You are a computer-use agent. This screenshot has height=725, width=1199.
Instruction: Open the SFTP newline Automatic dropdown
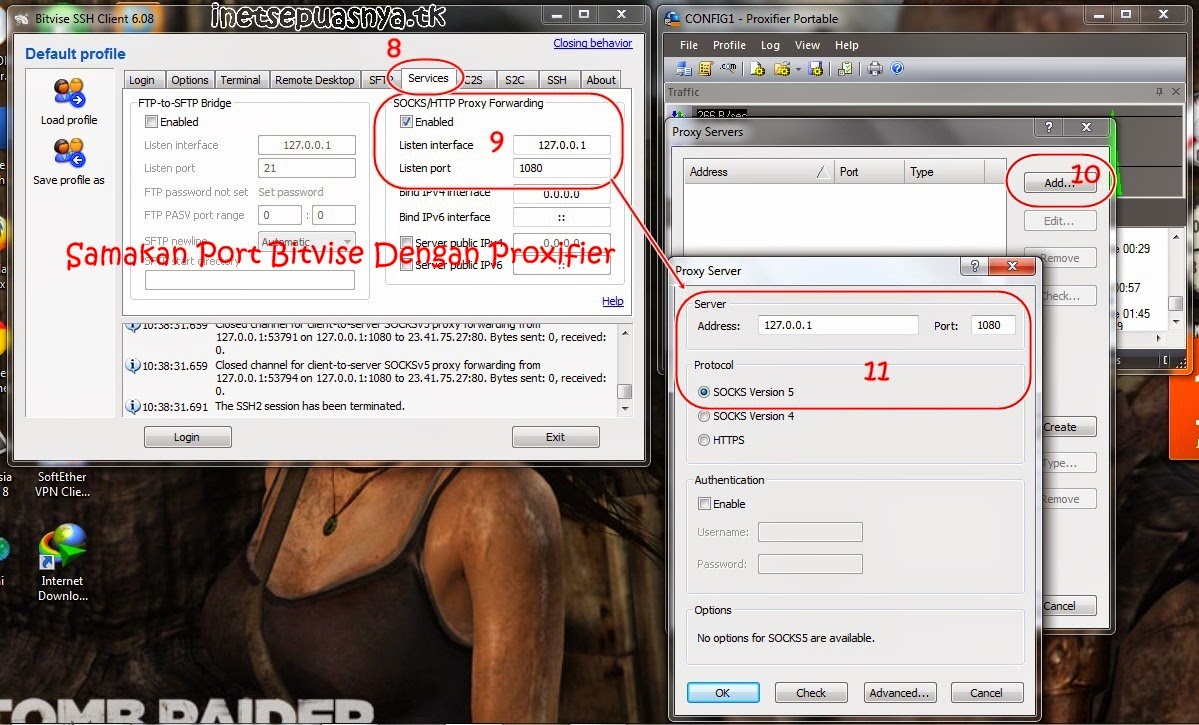pos(307,242)
